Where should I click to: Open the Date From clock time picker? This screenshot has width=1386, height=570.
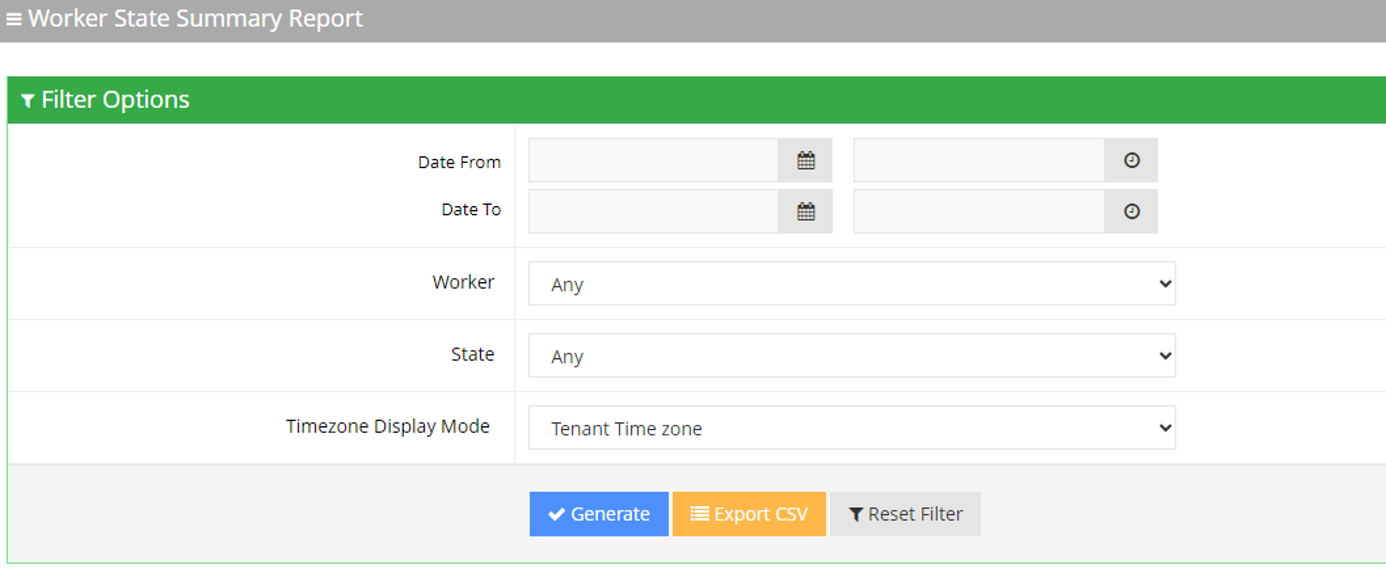coord(1131,160)
